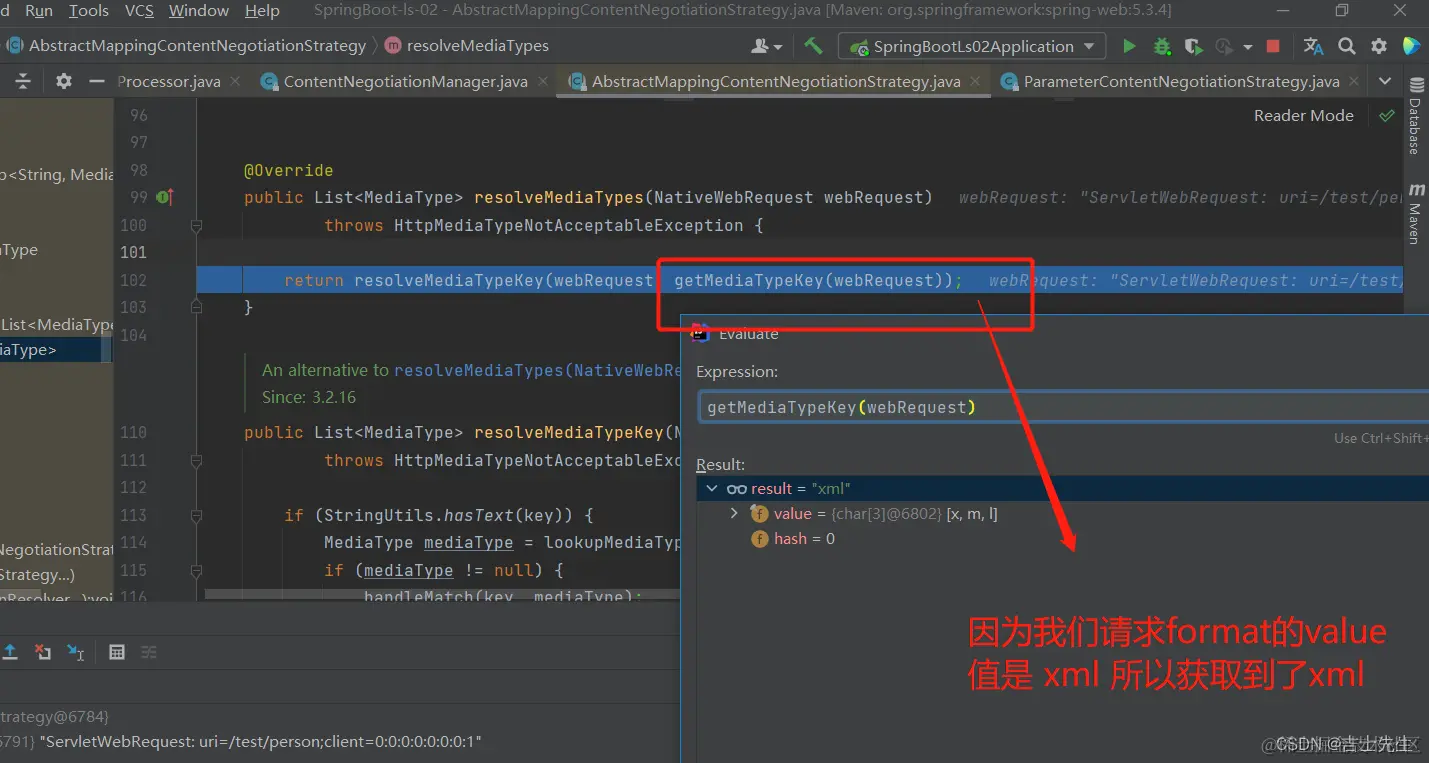Viewport: 1429px width, 763px height.
Task: Run SpringBootLs02Application with the green play icon
Action: point(1129,46)
